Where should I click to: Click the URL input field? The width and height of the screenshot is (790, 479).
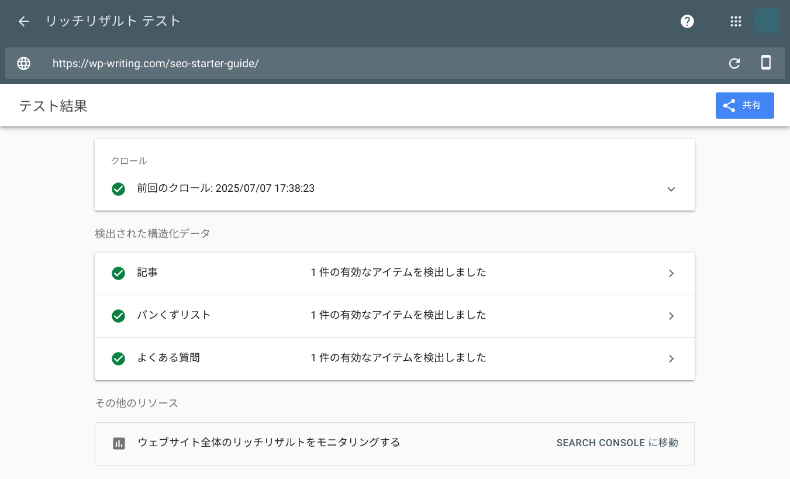[380, 63]
